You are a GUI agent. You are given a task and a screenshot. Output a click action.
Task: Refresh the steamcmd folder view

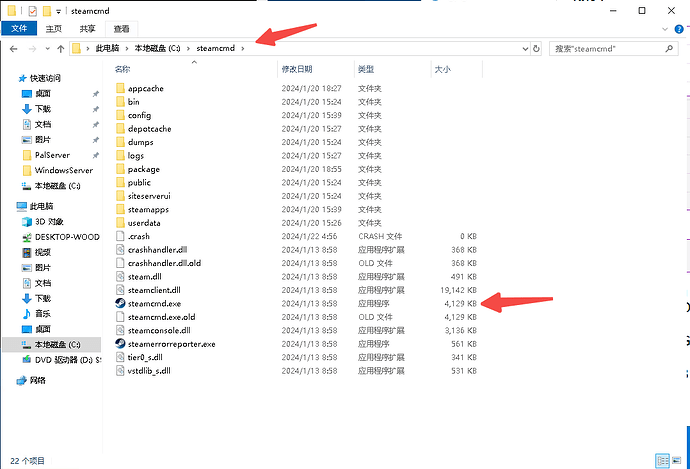pyautogui.click(x=536, y=48)
